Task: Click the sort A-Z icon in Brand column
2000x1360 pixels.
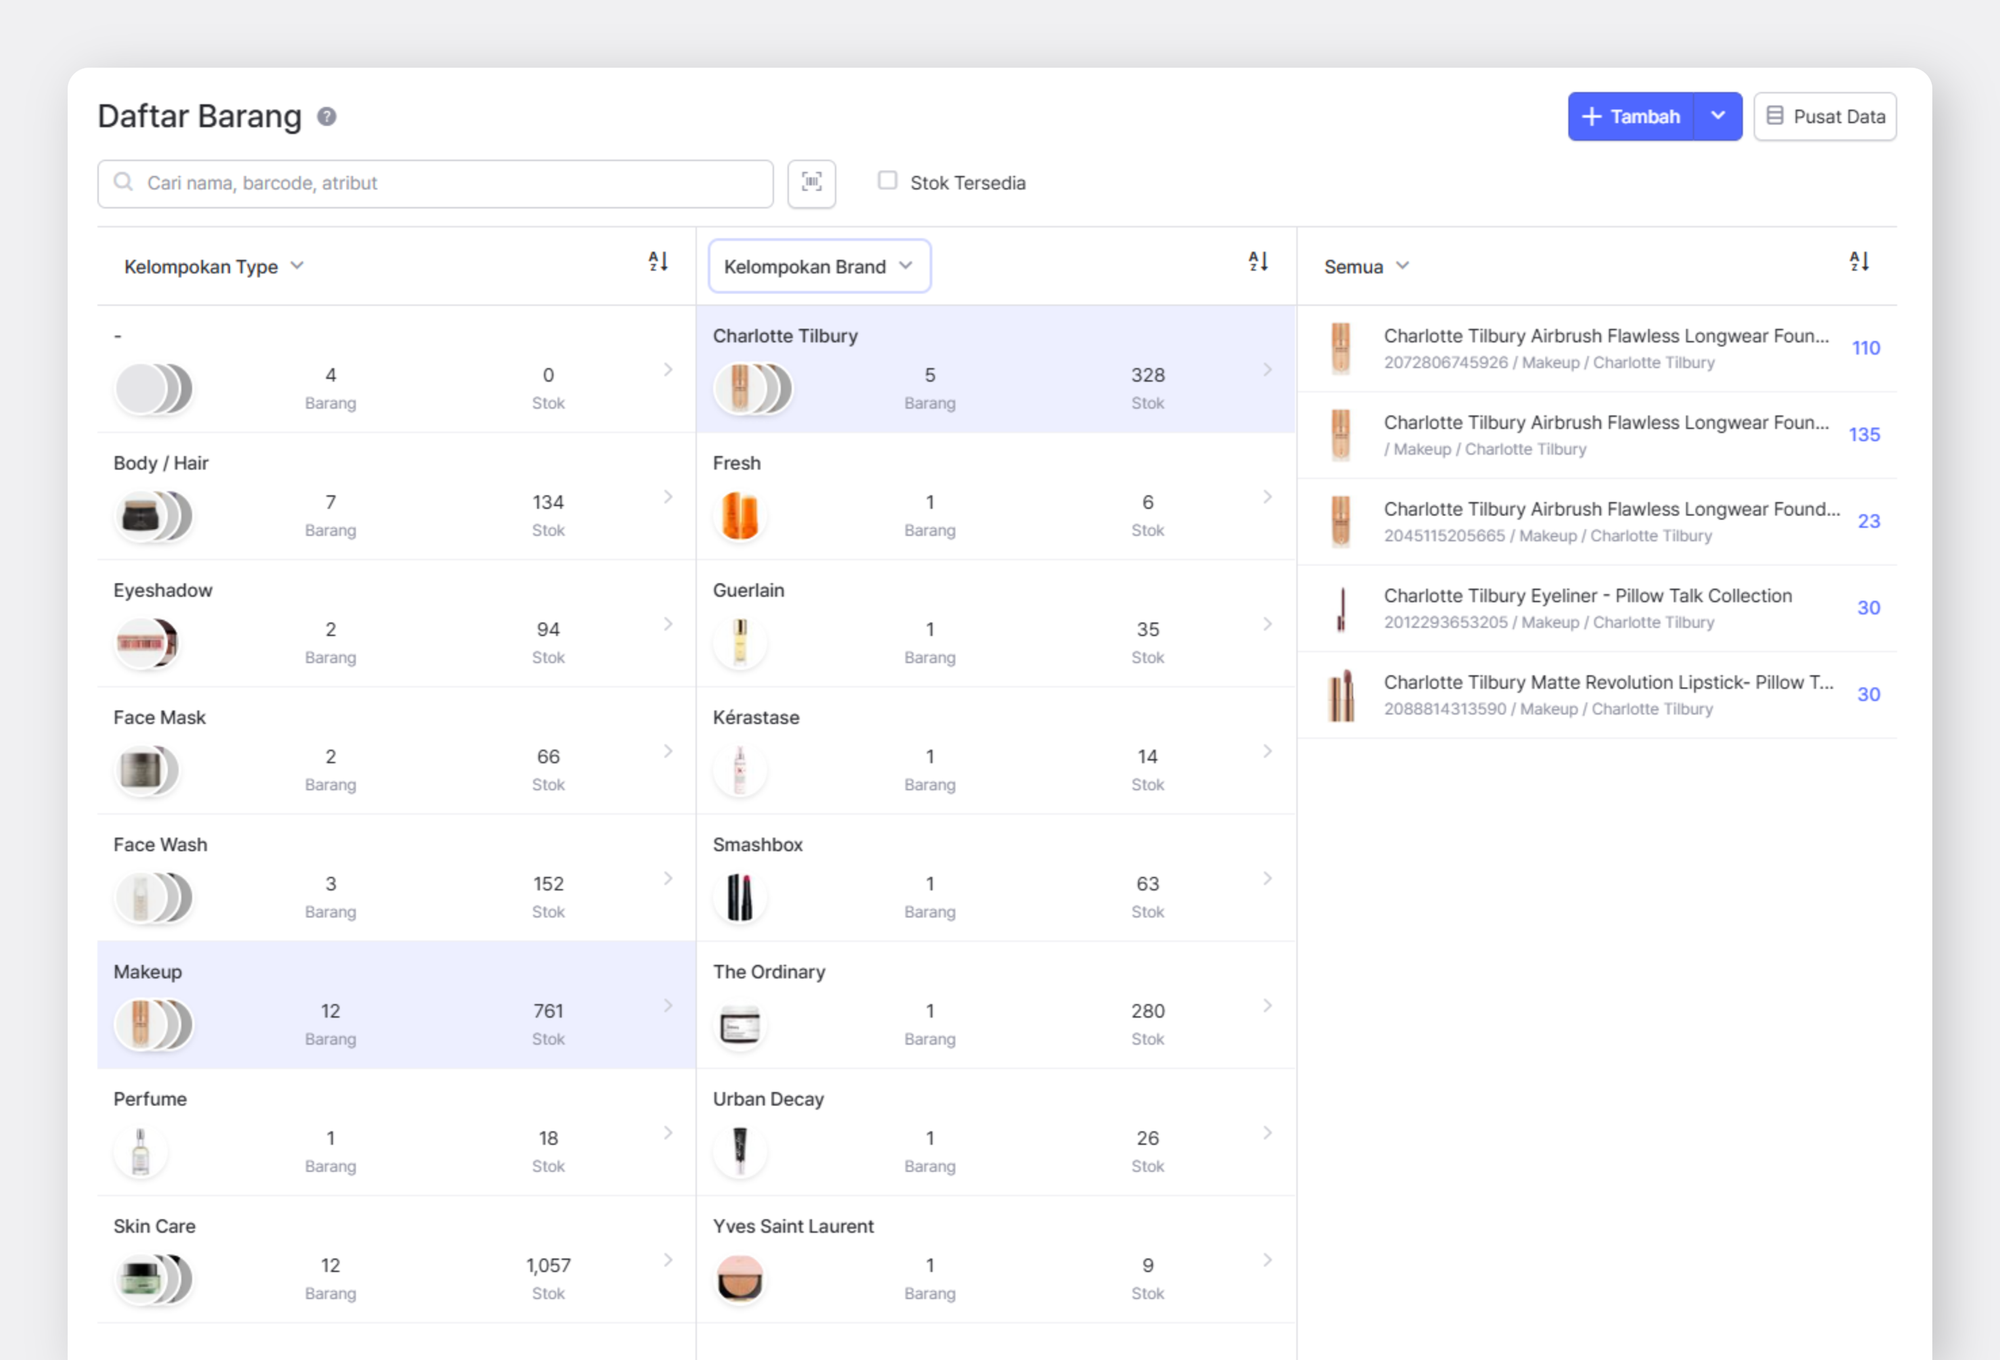Action: 1258,262
